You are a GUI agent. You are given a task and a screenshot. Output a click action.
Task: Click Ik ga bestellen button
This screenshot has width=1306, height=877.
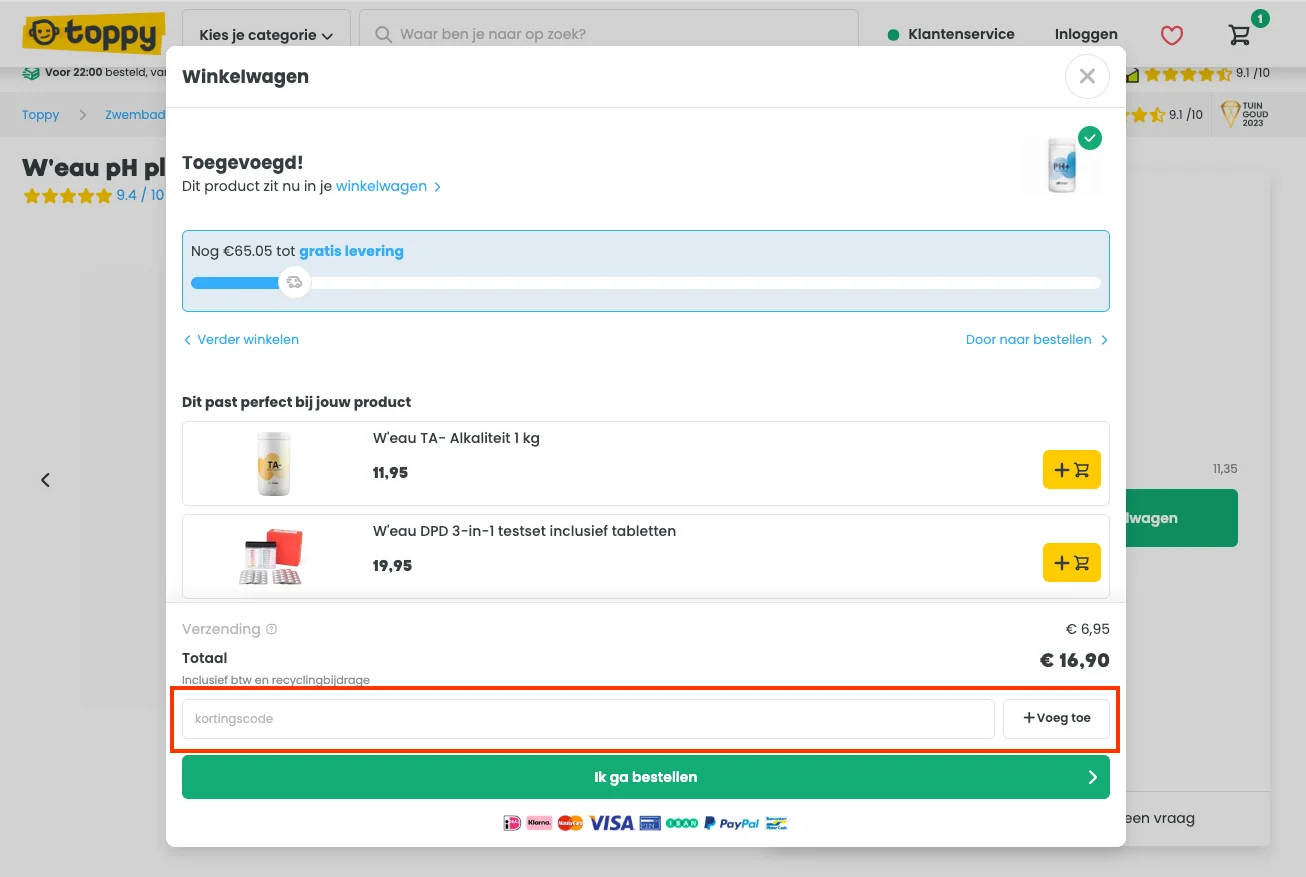point(646,777)
